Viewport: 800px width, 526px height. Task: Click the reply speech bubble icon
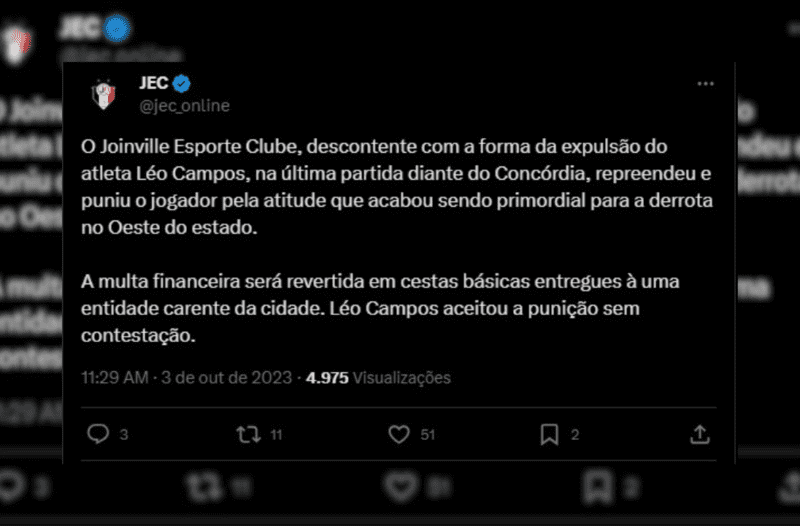[98, 434]
